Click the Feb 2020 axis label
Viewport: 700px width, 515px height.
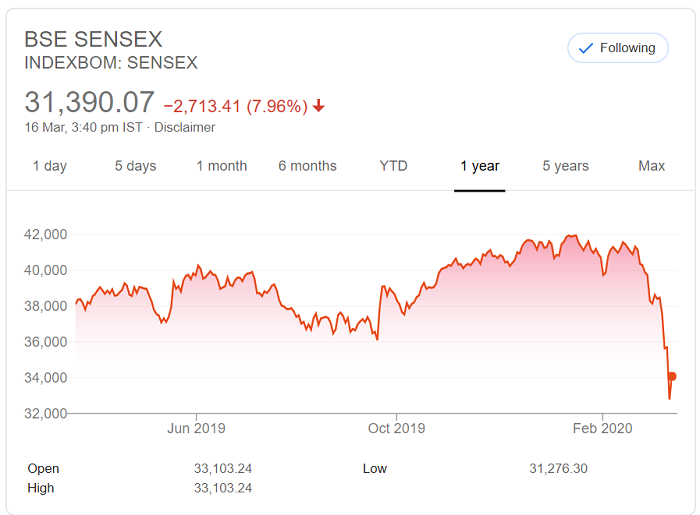[602, 428]
